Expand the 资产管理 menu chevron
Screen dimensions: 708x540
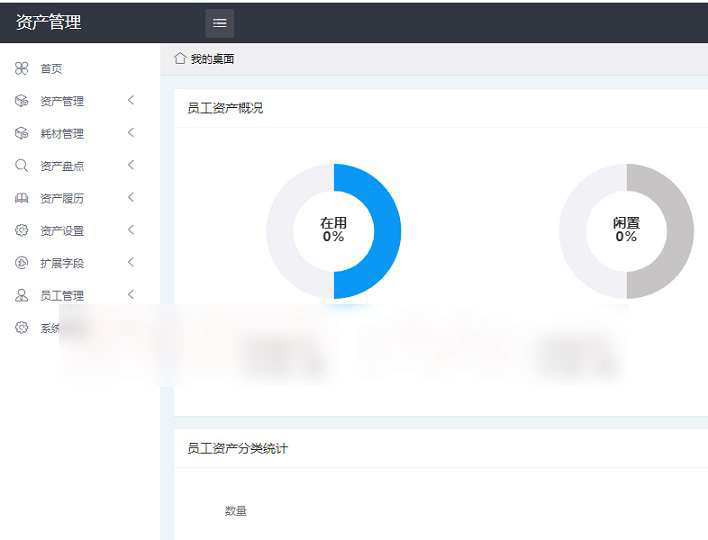point(131,100)
